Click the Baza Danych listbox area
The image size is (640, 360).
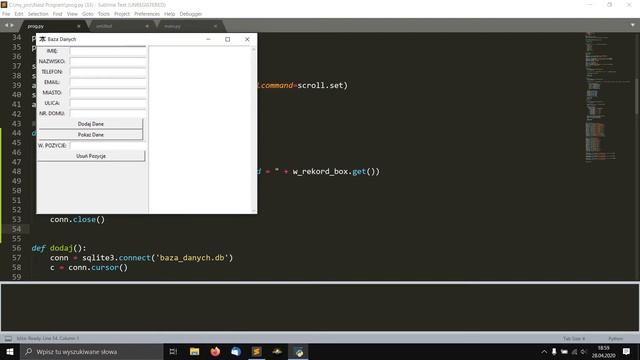pyautogui.click(x=200, y=129)
